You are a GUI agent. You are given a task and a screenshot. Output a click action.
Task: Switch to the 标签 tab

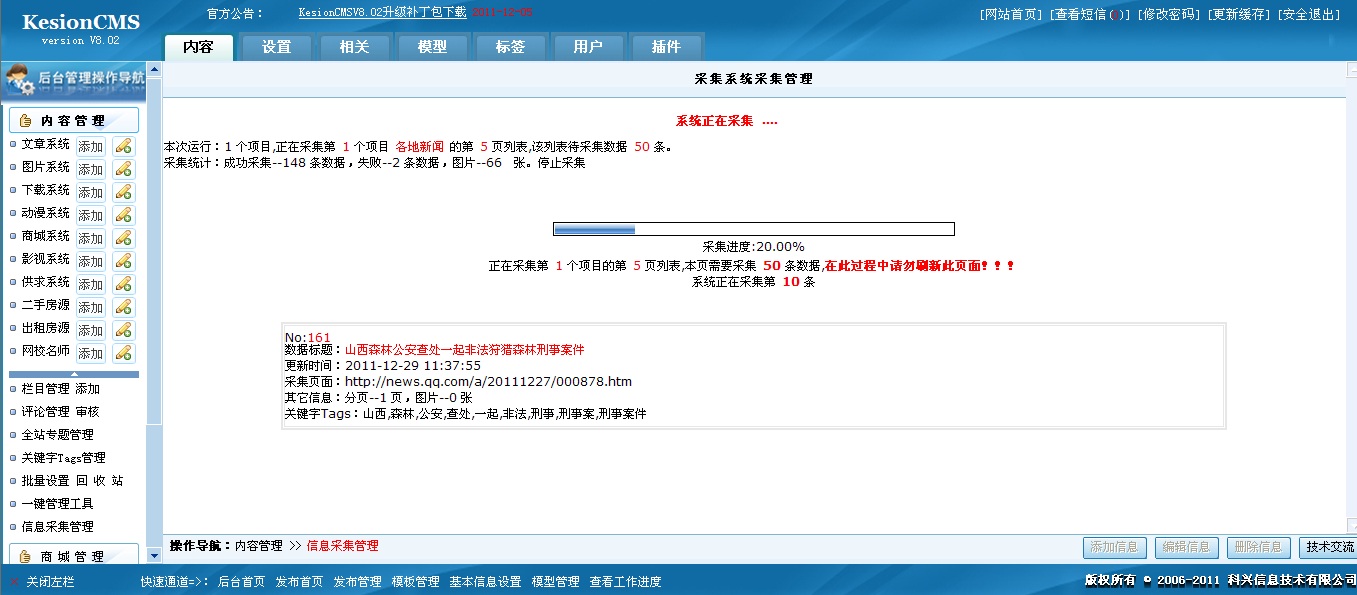coord(510,47)
